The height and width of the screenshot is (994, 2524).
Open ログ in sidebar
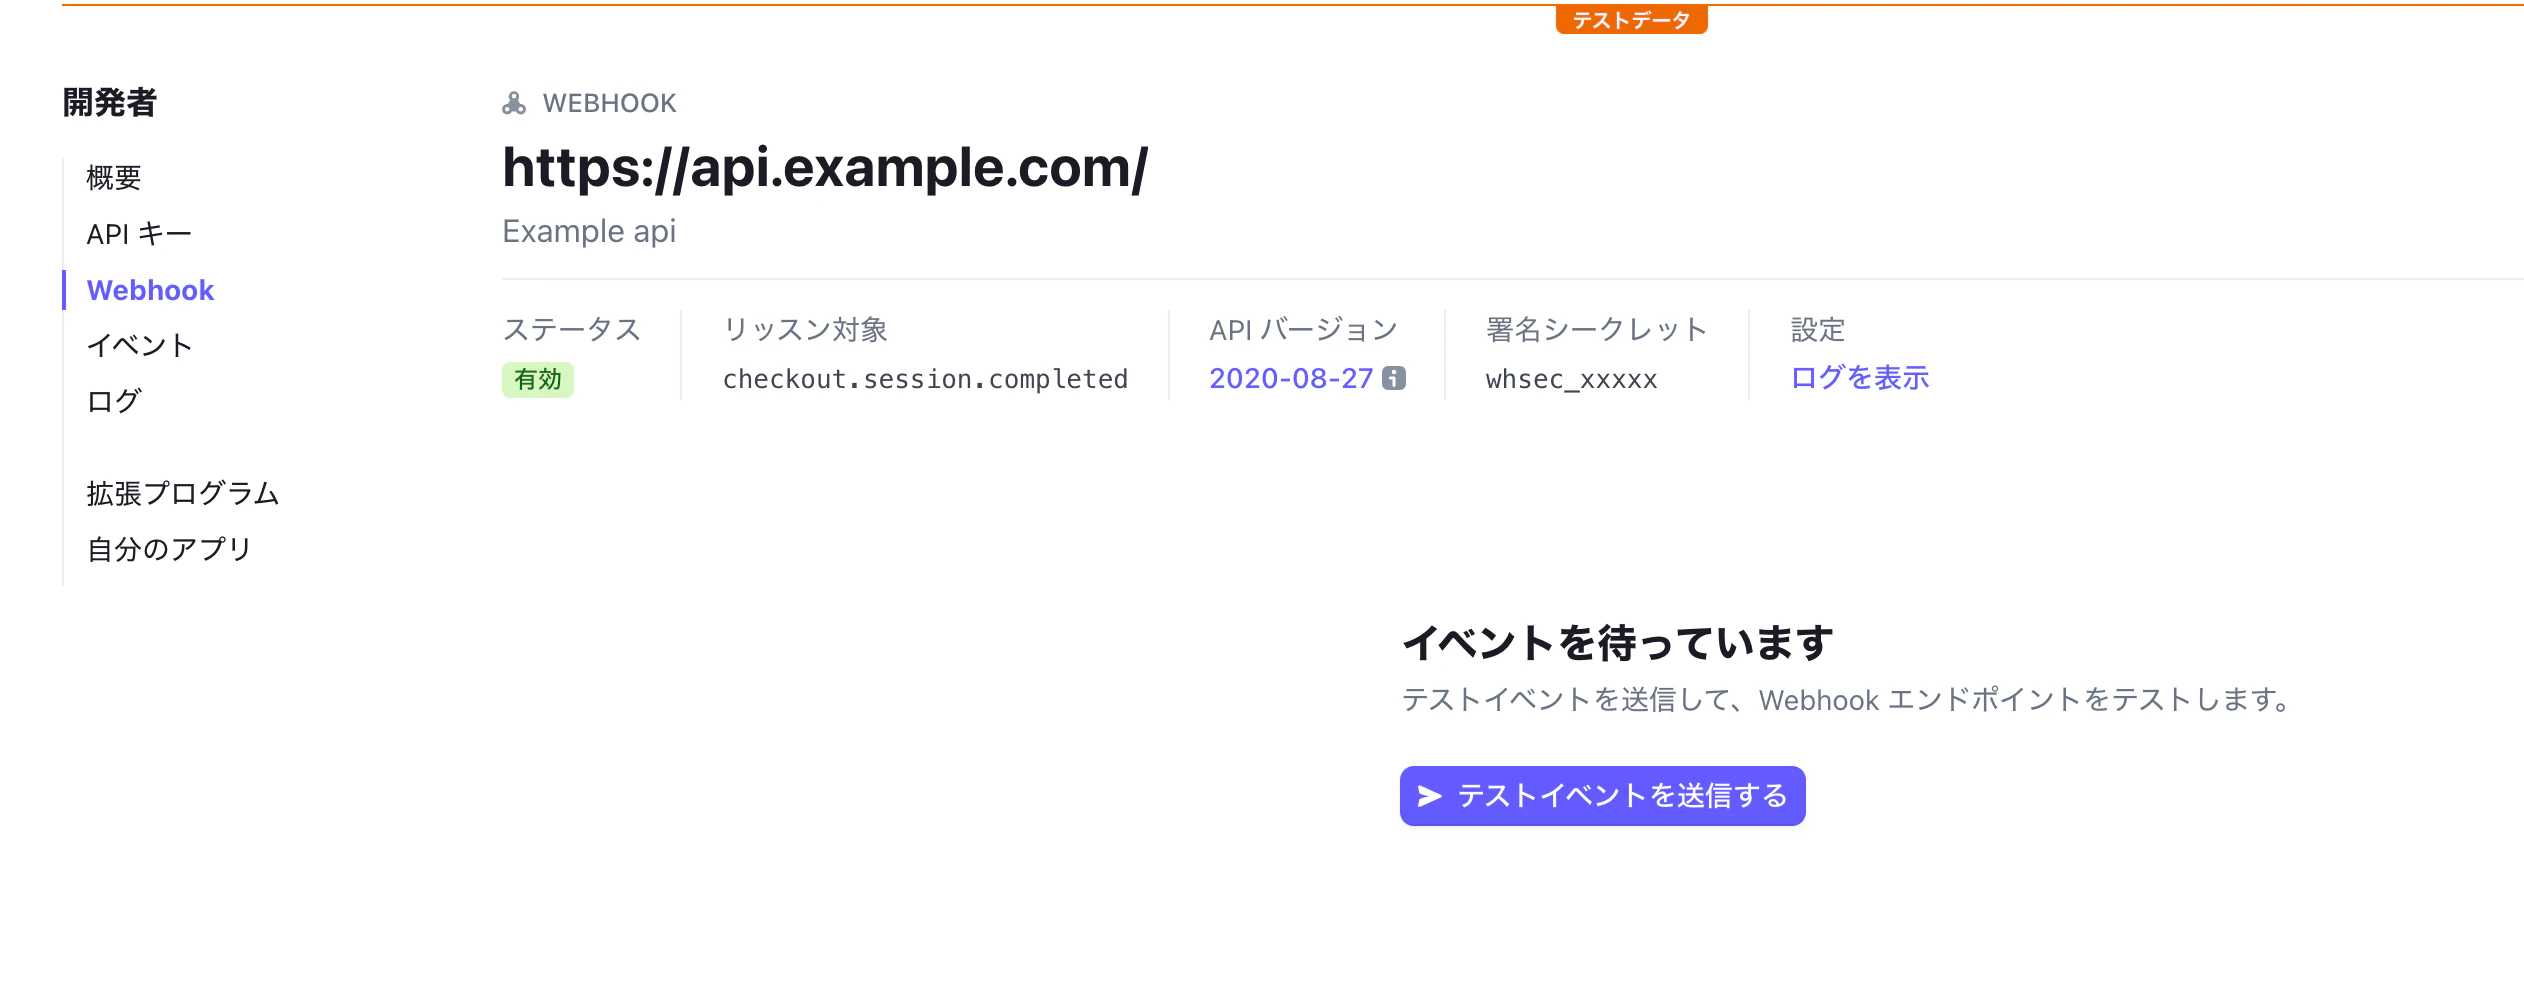tap(114, 402)
